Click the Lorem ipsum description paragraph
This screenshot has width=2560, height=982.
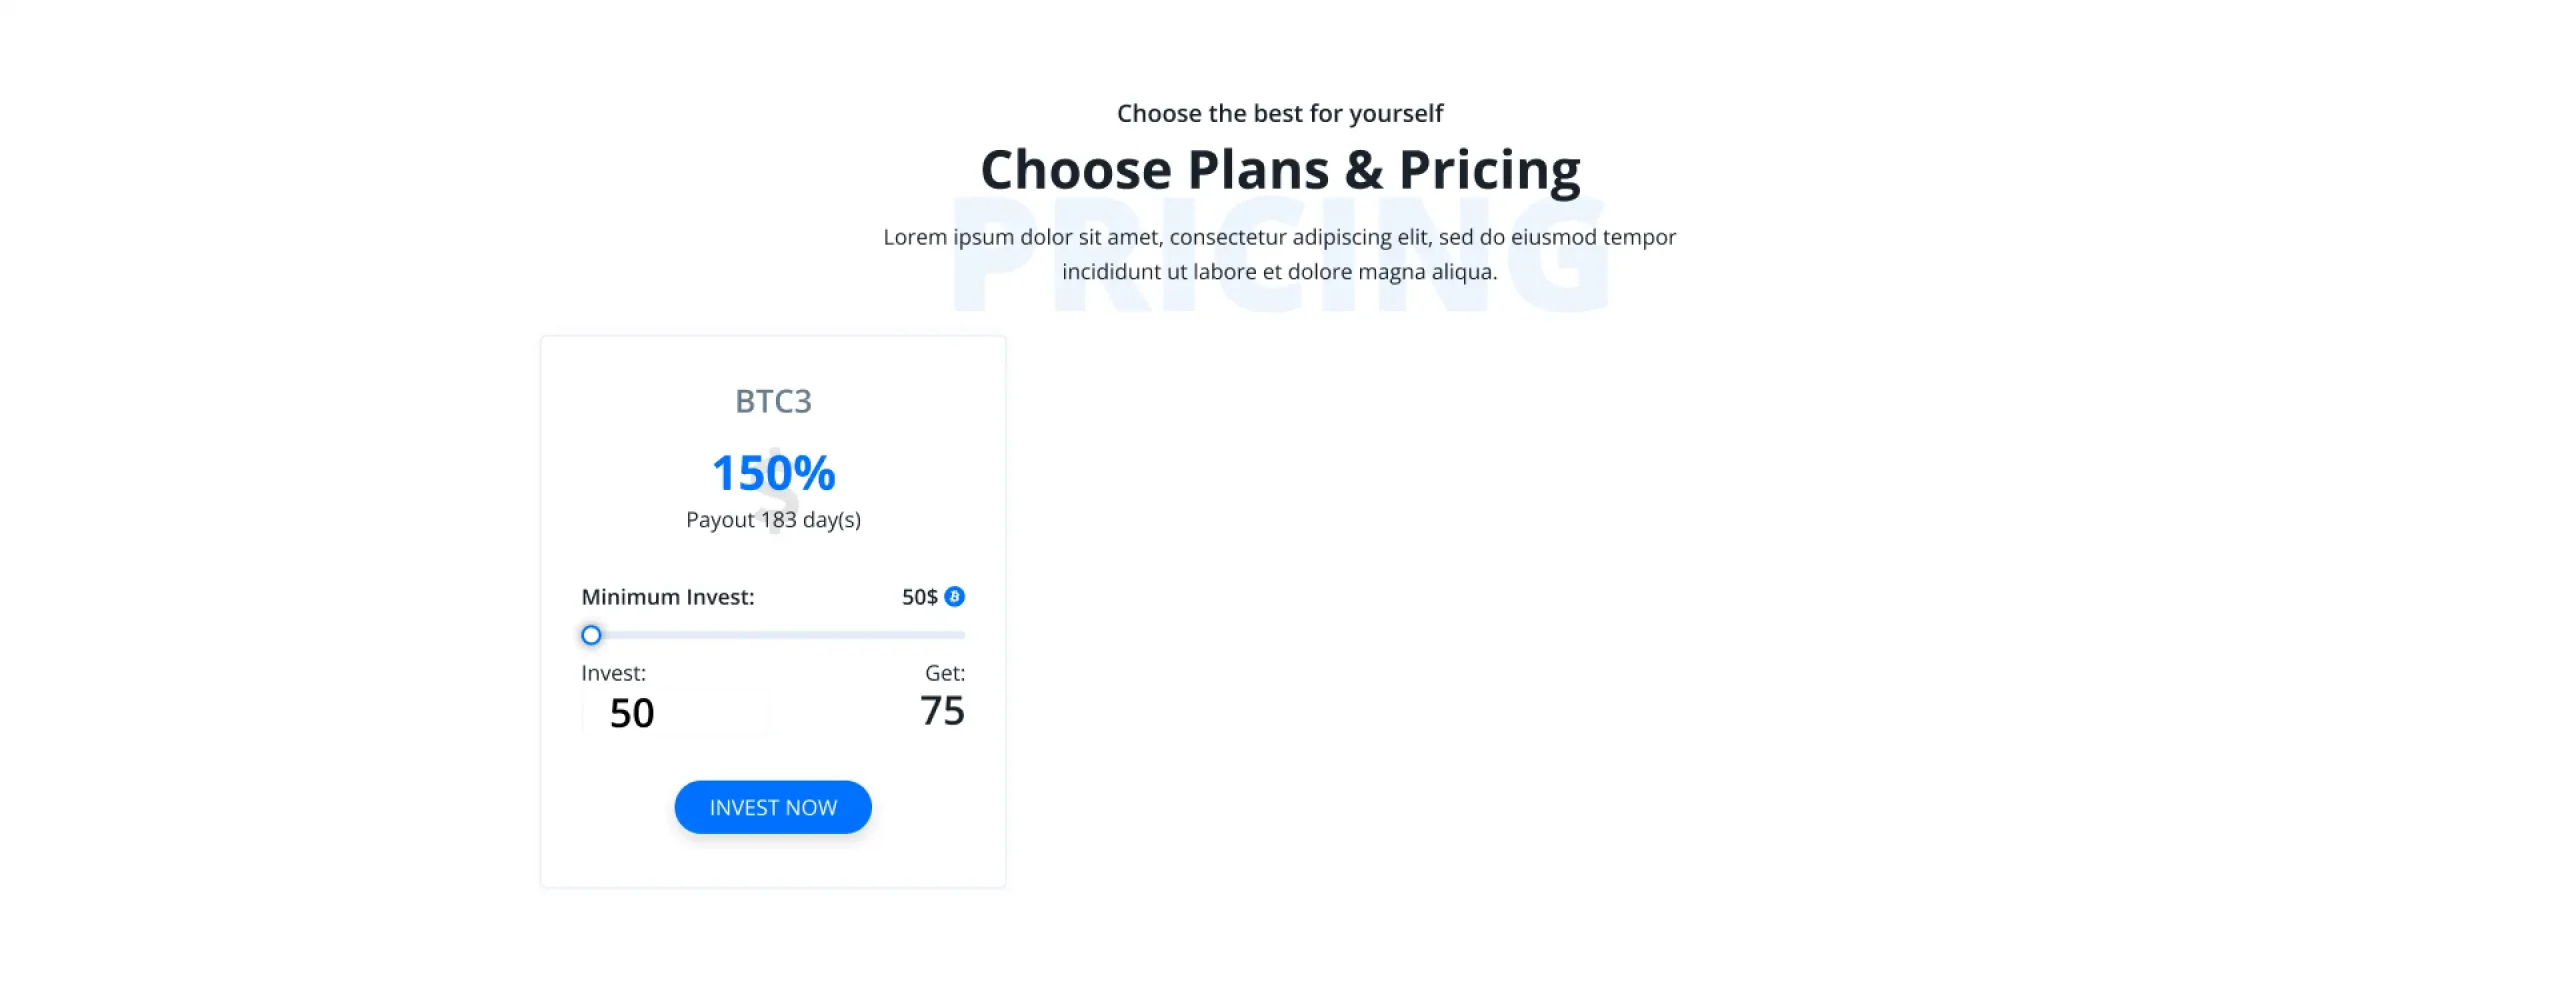pyautogui.click(x=1280, y=254)
